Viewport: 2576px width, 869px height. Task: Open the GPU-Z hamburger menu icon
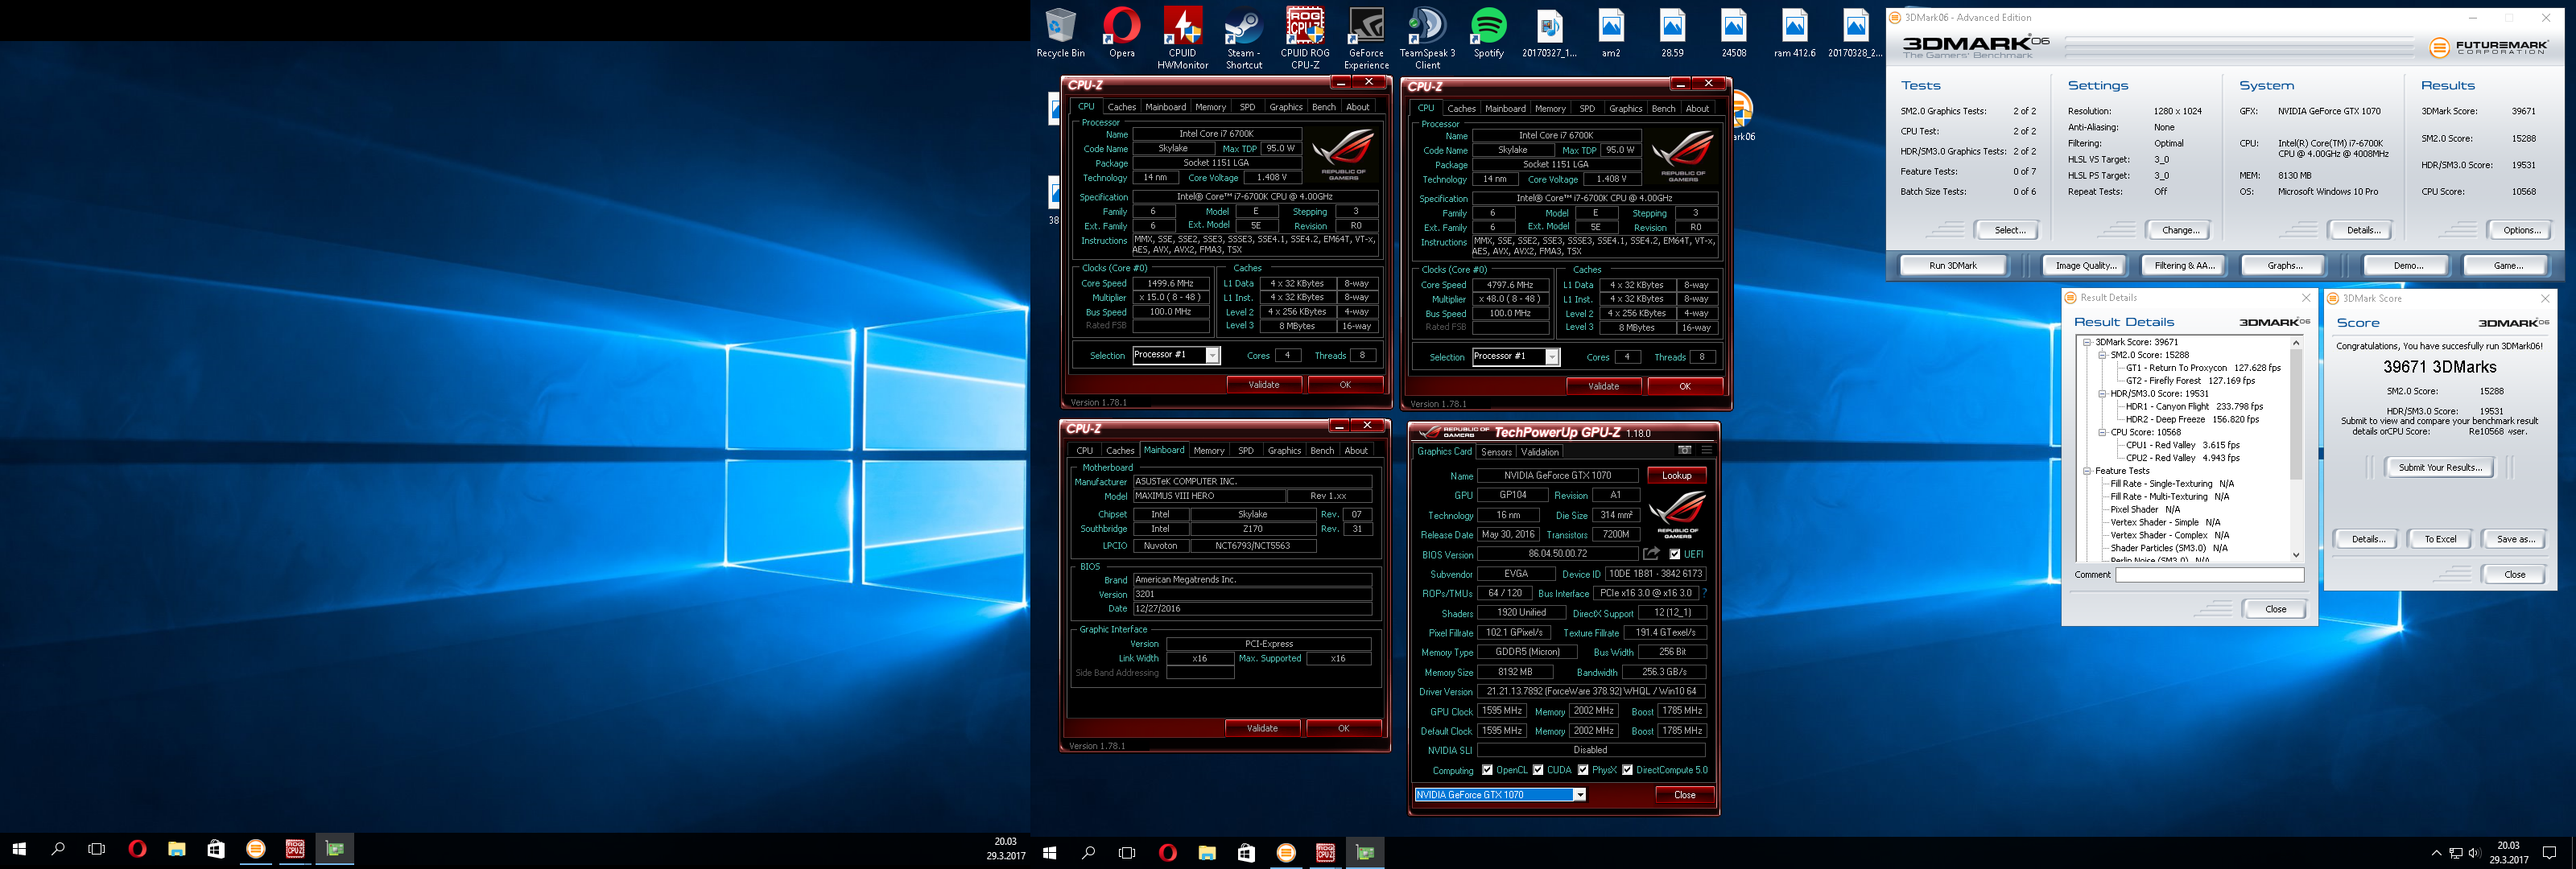click(1706, 450)
